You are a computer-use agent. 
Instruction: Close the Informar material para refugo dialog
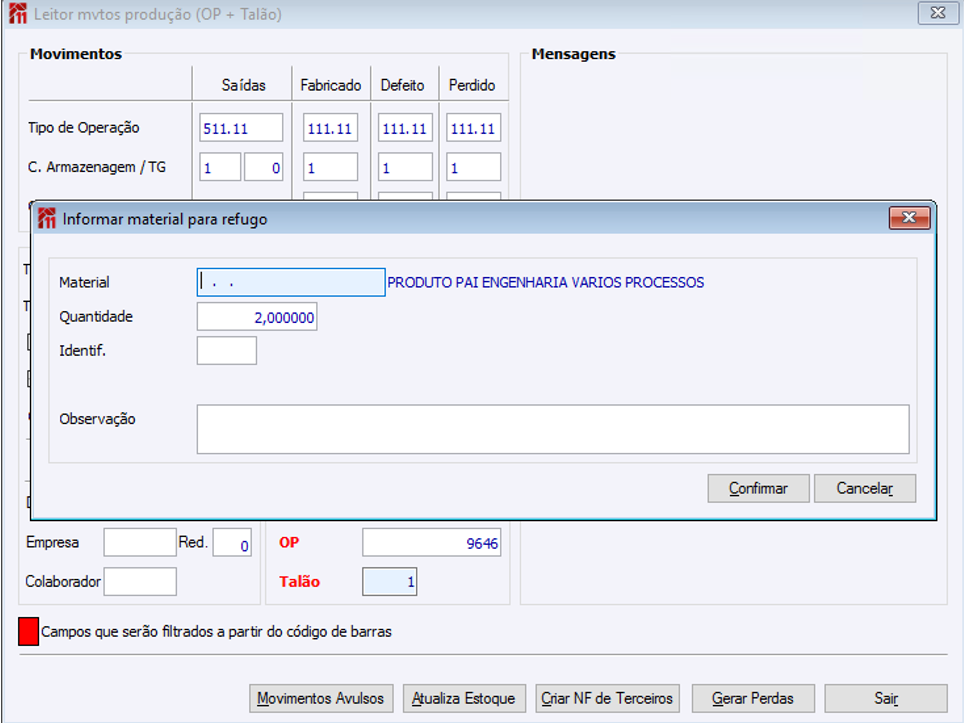coord(909,218)
